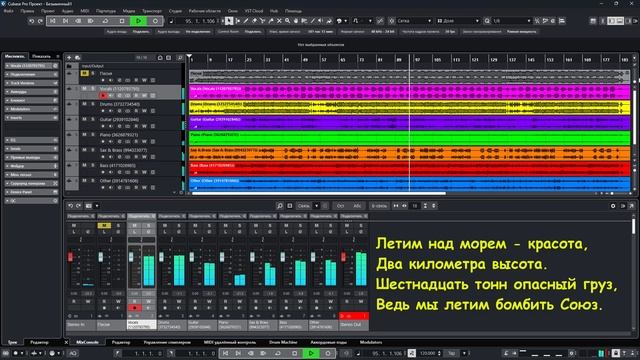Expand the Track Versions inspector section
Screen dimensions: 640x360
[31, 83]
